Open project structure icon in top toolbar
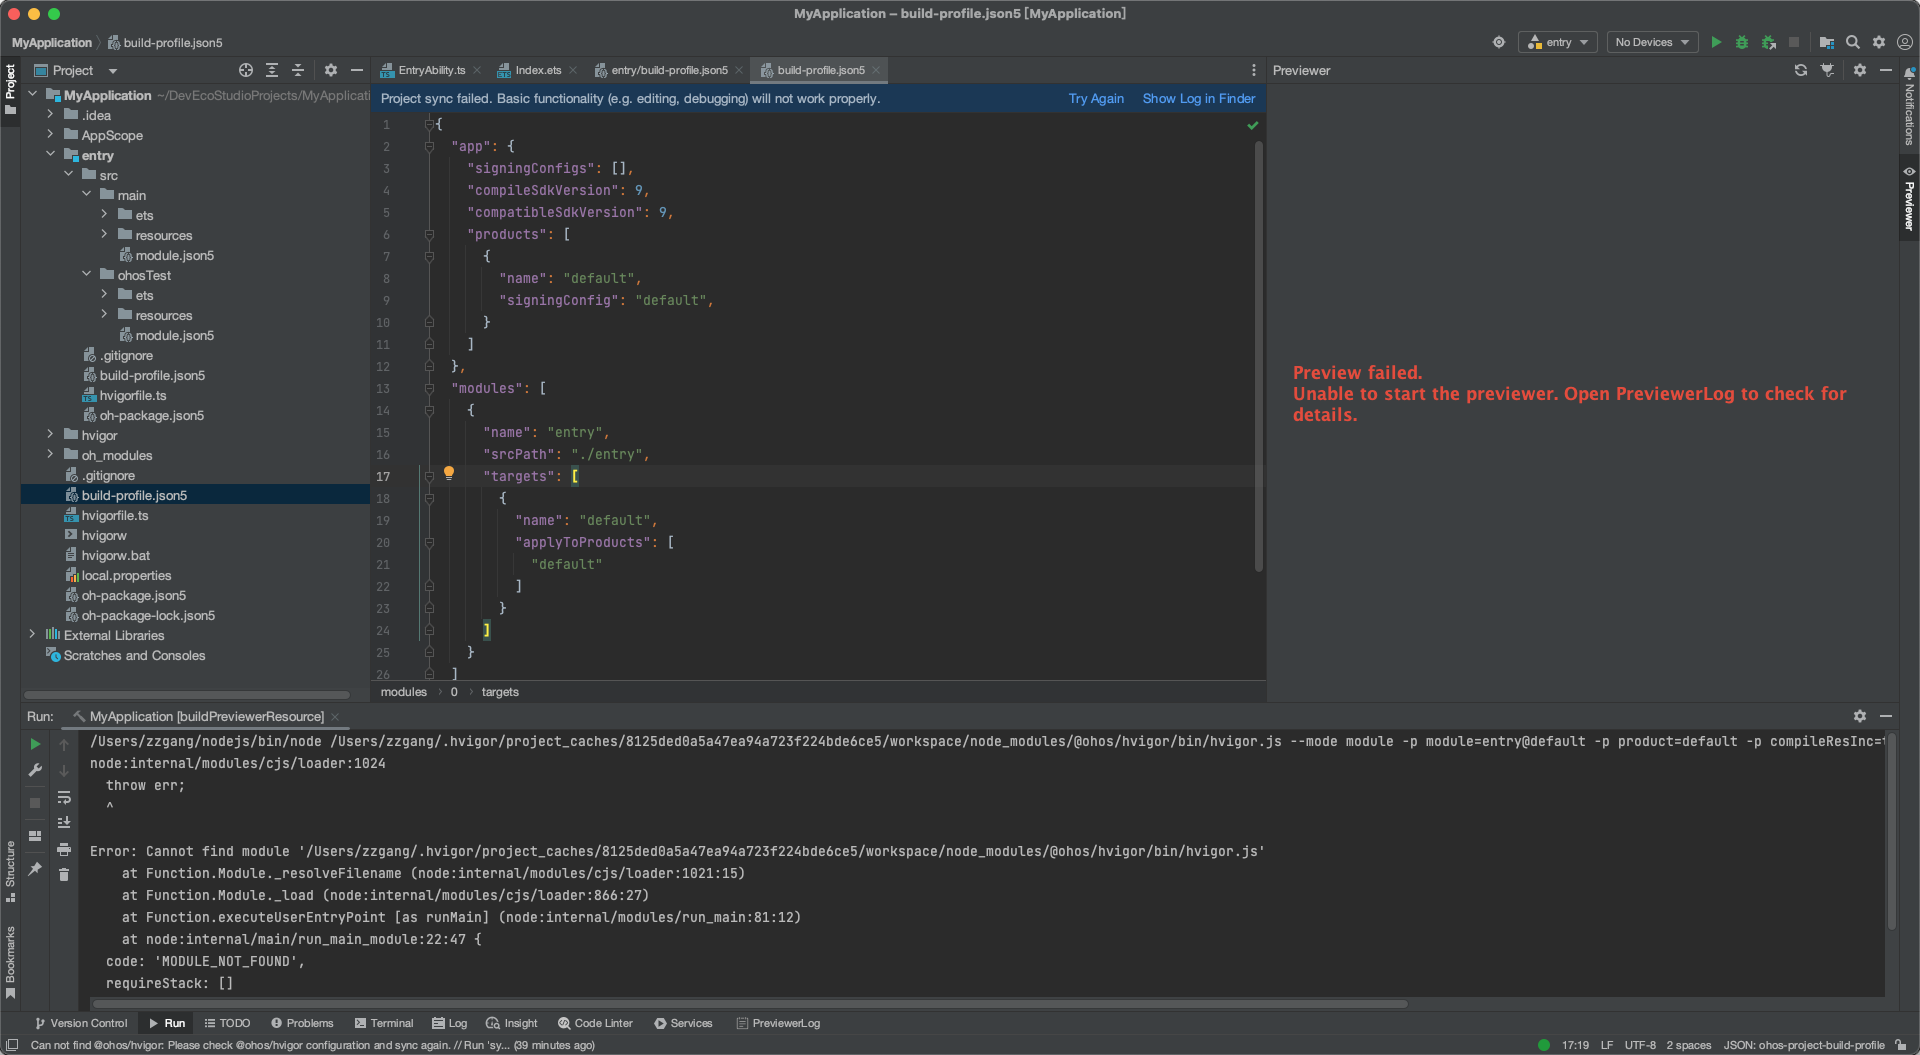The height and width of the screenshot is (1055, 1920). 1826,42
